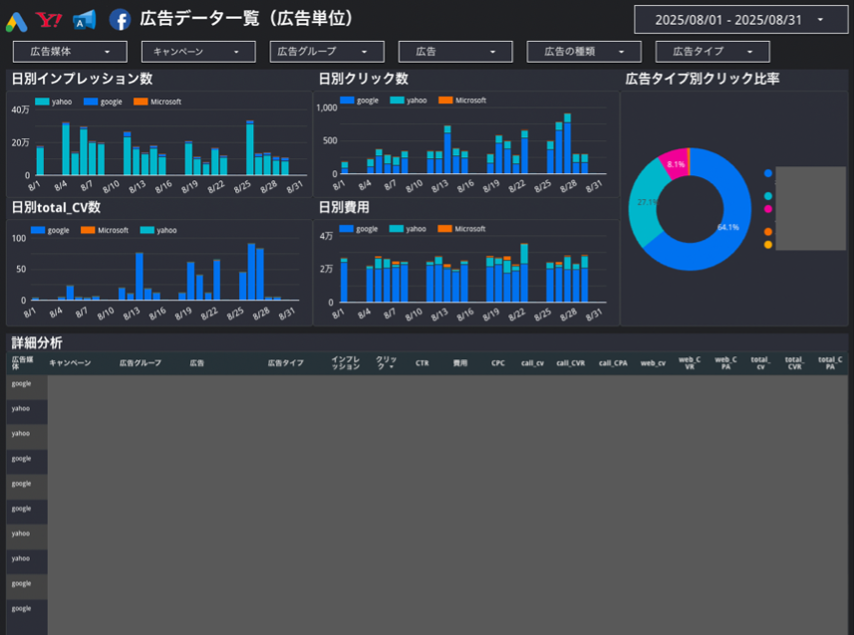854x635 pixels.
Task: Click the Facebook logo icon
Action: tap(120, 19)
